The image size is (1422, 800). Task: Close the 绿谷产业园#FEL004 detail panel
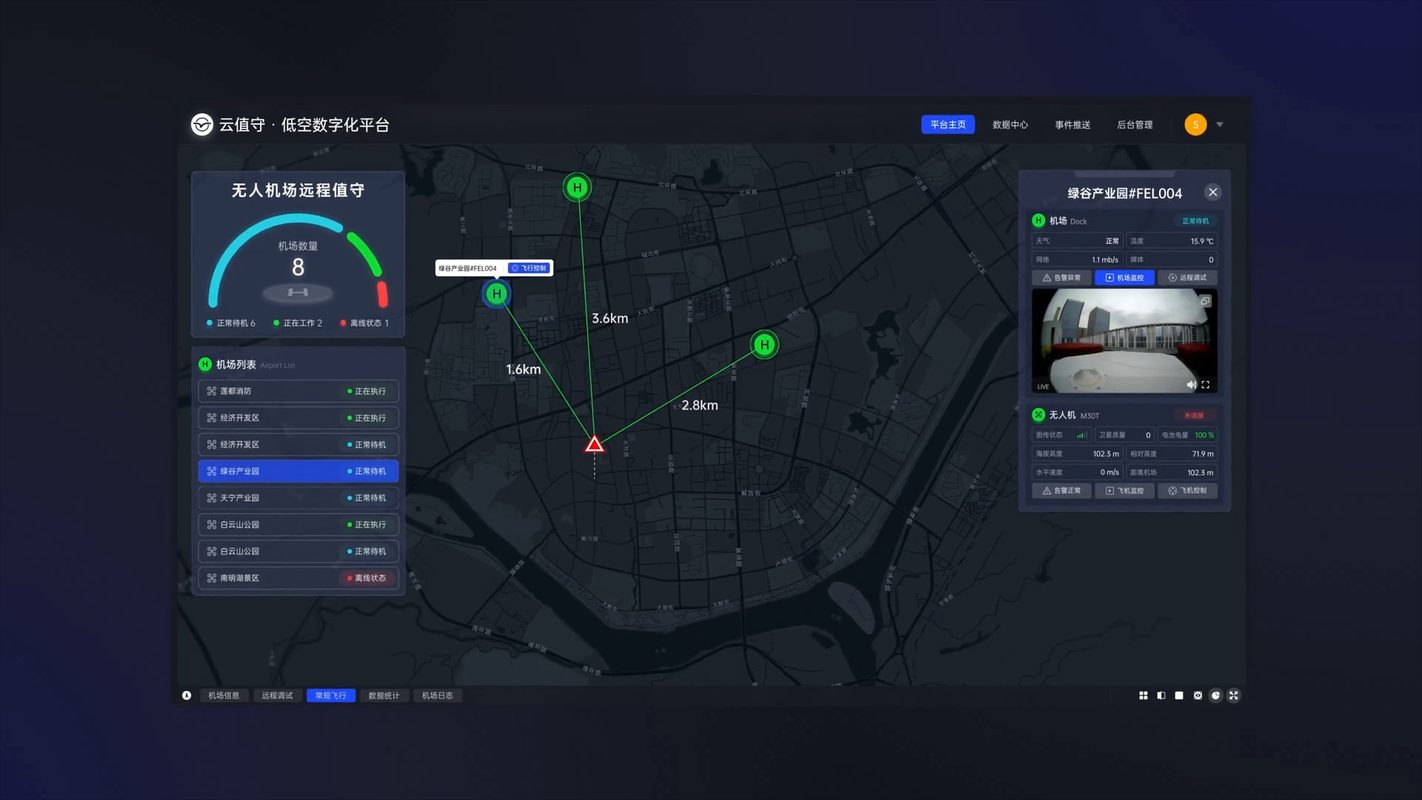pos(1212,192)
